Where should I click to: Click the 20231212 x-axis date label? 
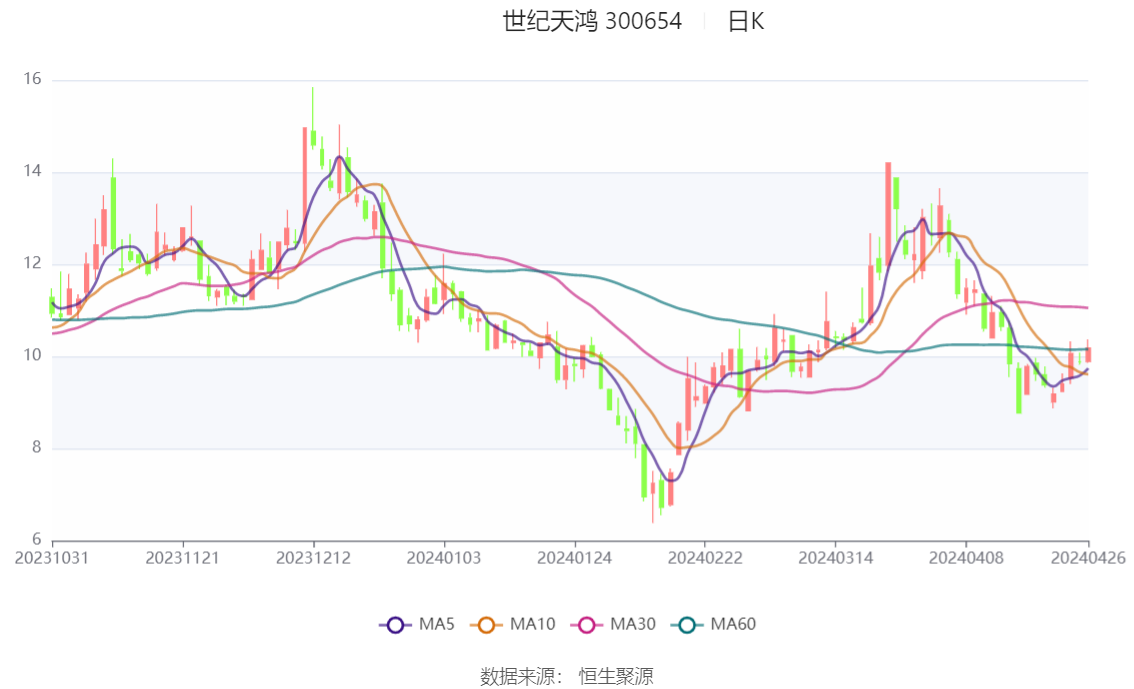click(x=313, y=558)
